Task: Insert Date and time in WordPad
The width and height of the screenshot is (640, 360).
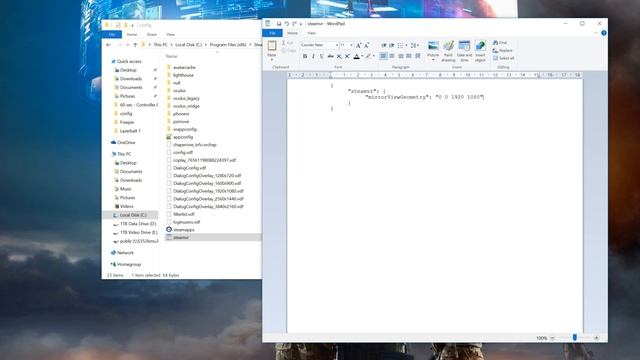Action: coord(464,51)
